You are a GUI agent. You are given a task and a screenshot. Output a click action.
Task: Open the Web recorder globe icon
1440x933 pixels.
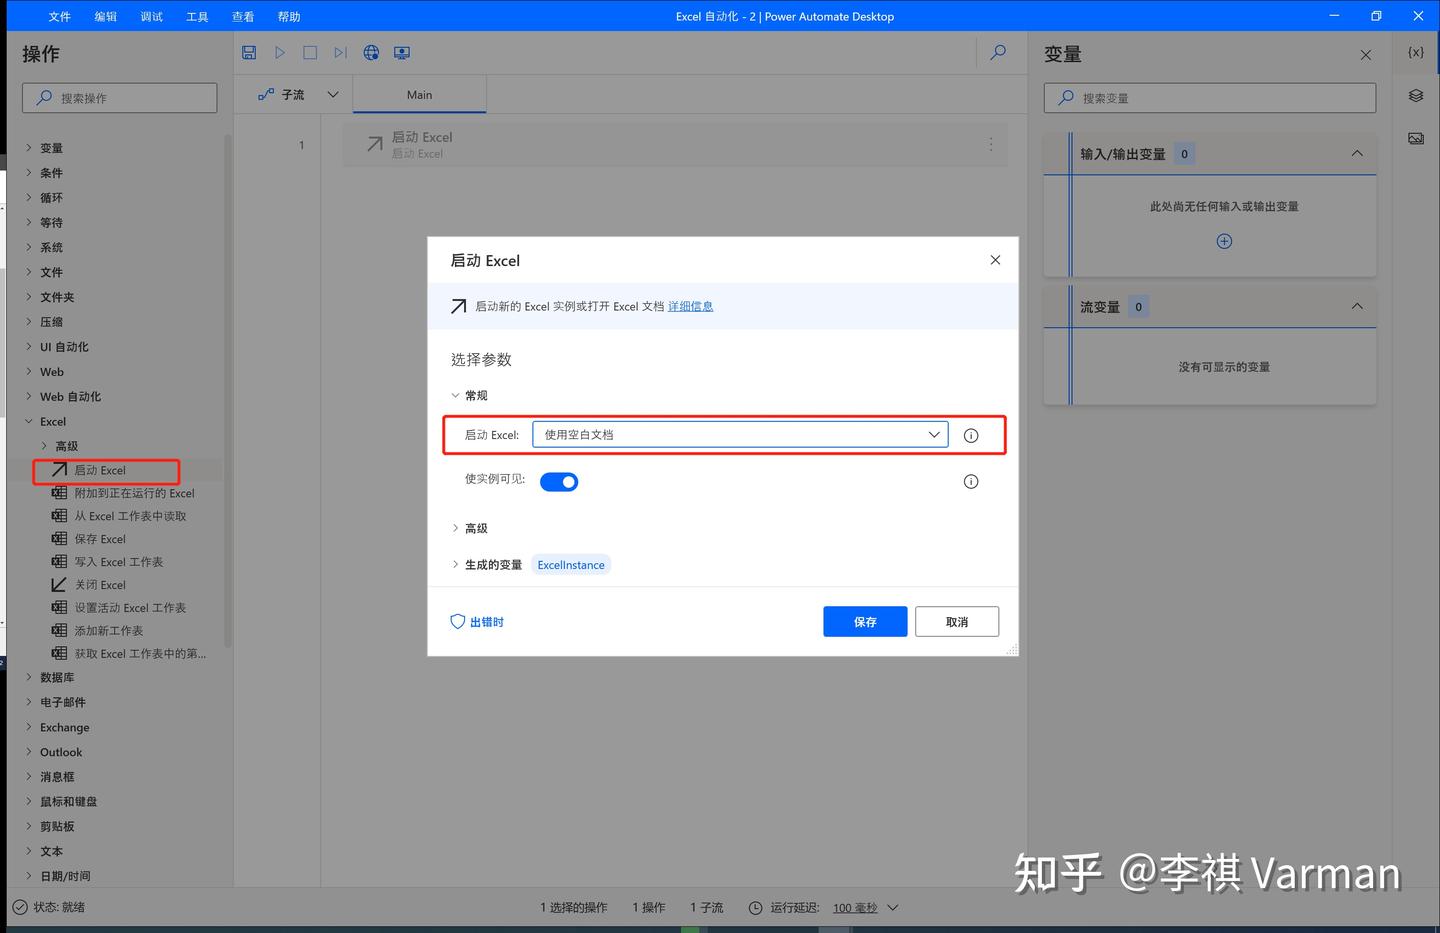371,52
